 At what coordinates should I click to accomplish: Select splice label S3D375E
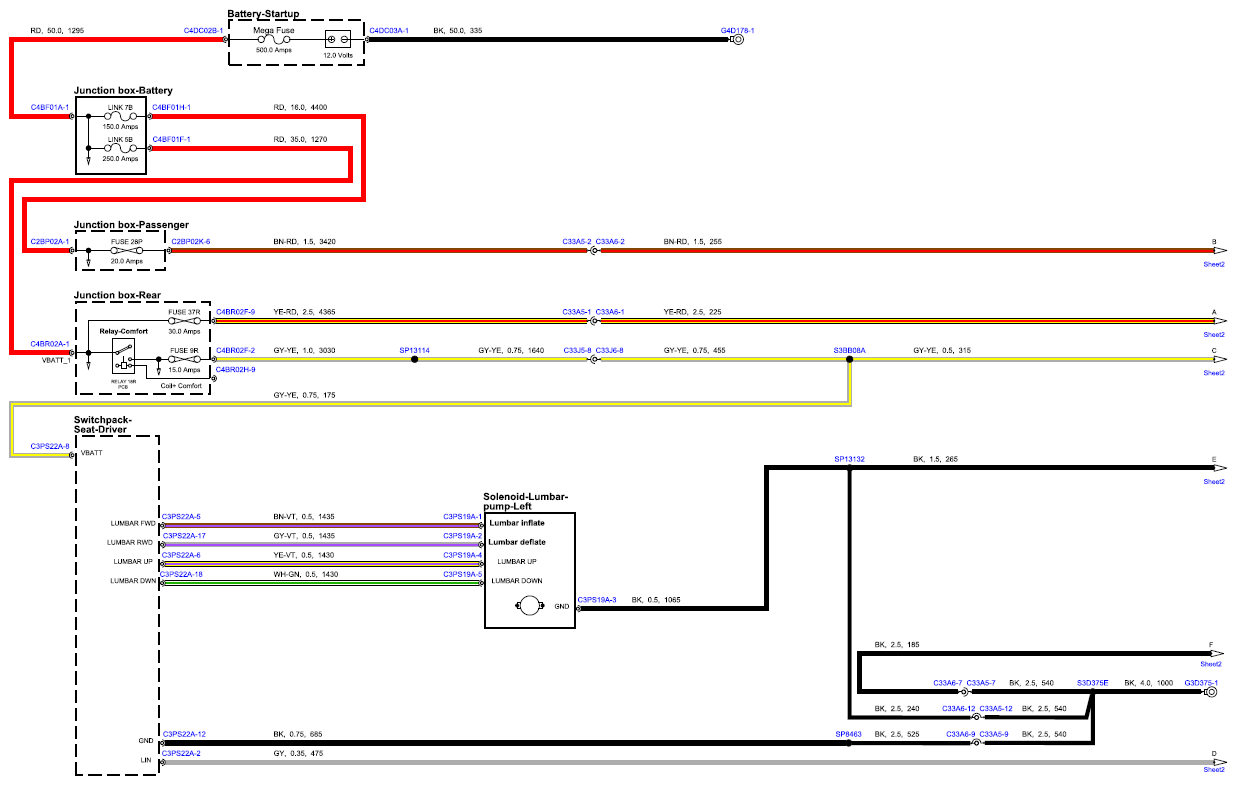(x=1093, y=682)
